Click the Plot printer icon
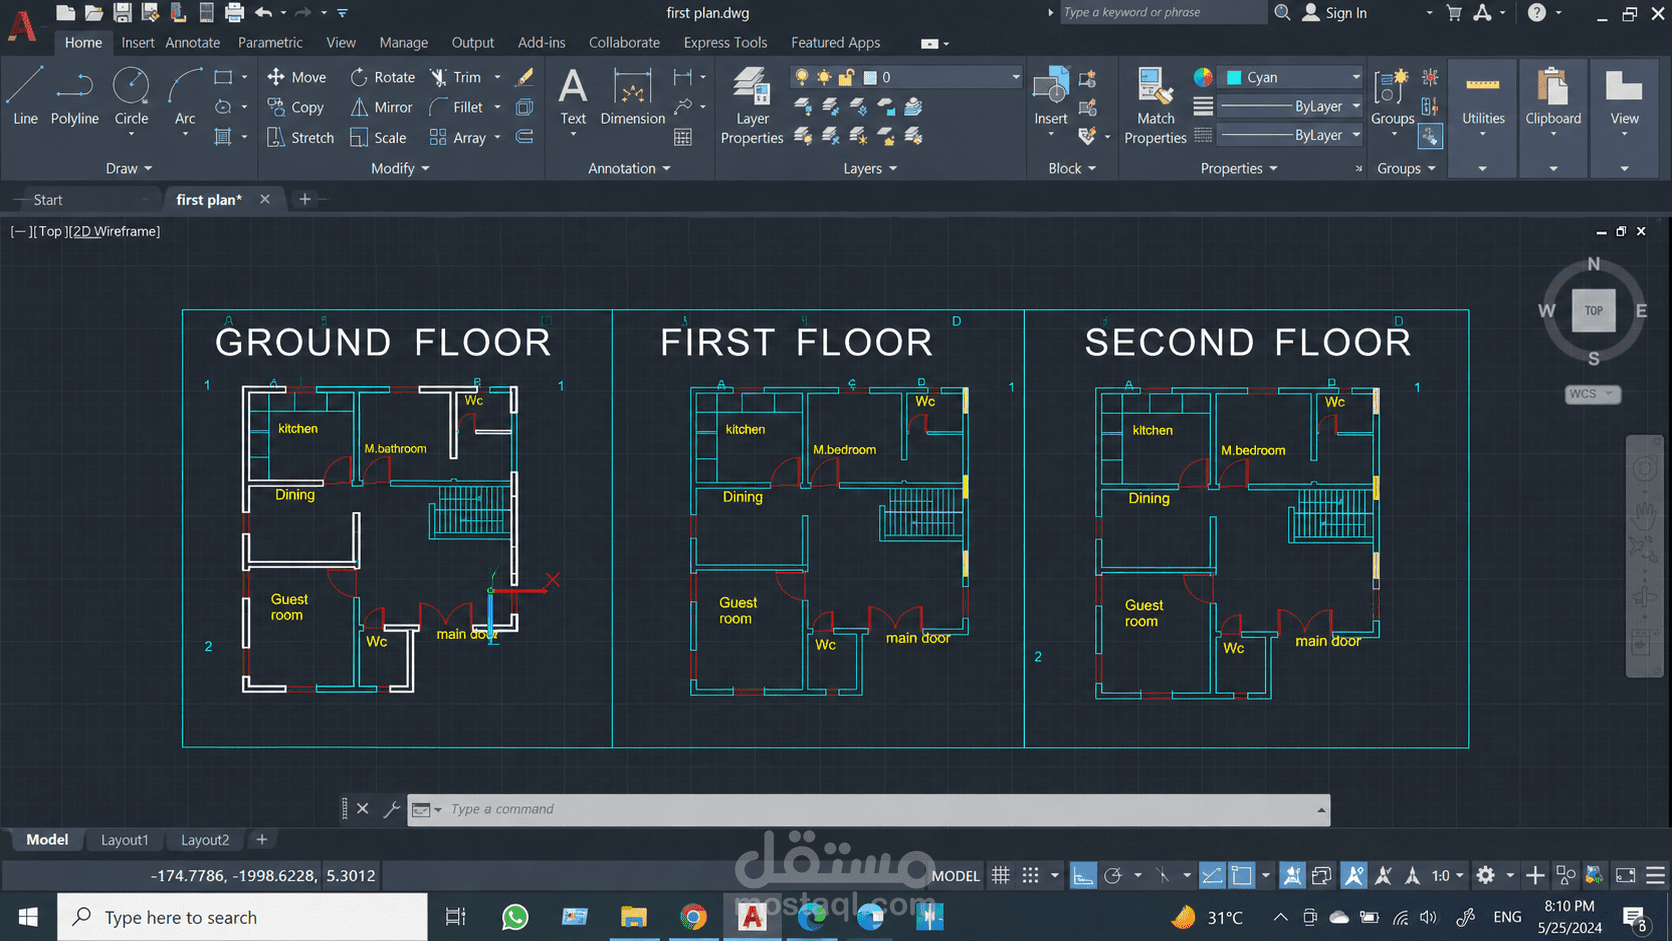The width and height of the screenshot is (1672, 941). pyautogui.click(x=234, y=13)
